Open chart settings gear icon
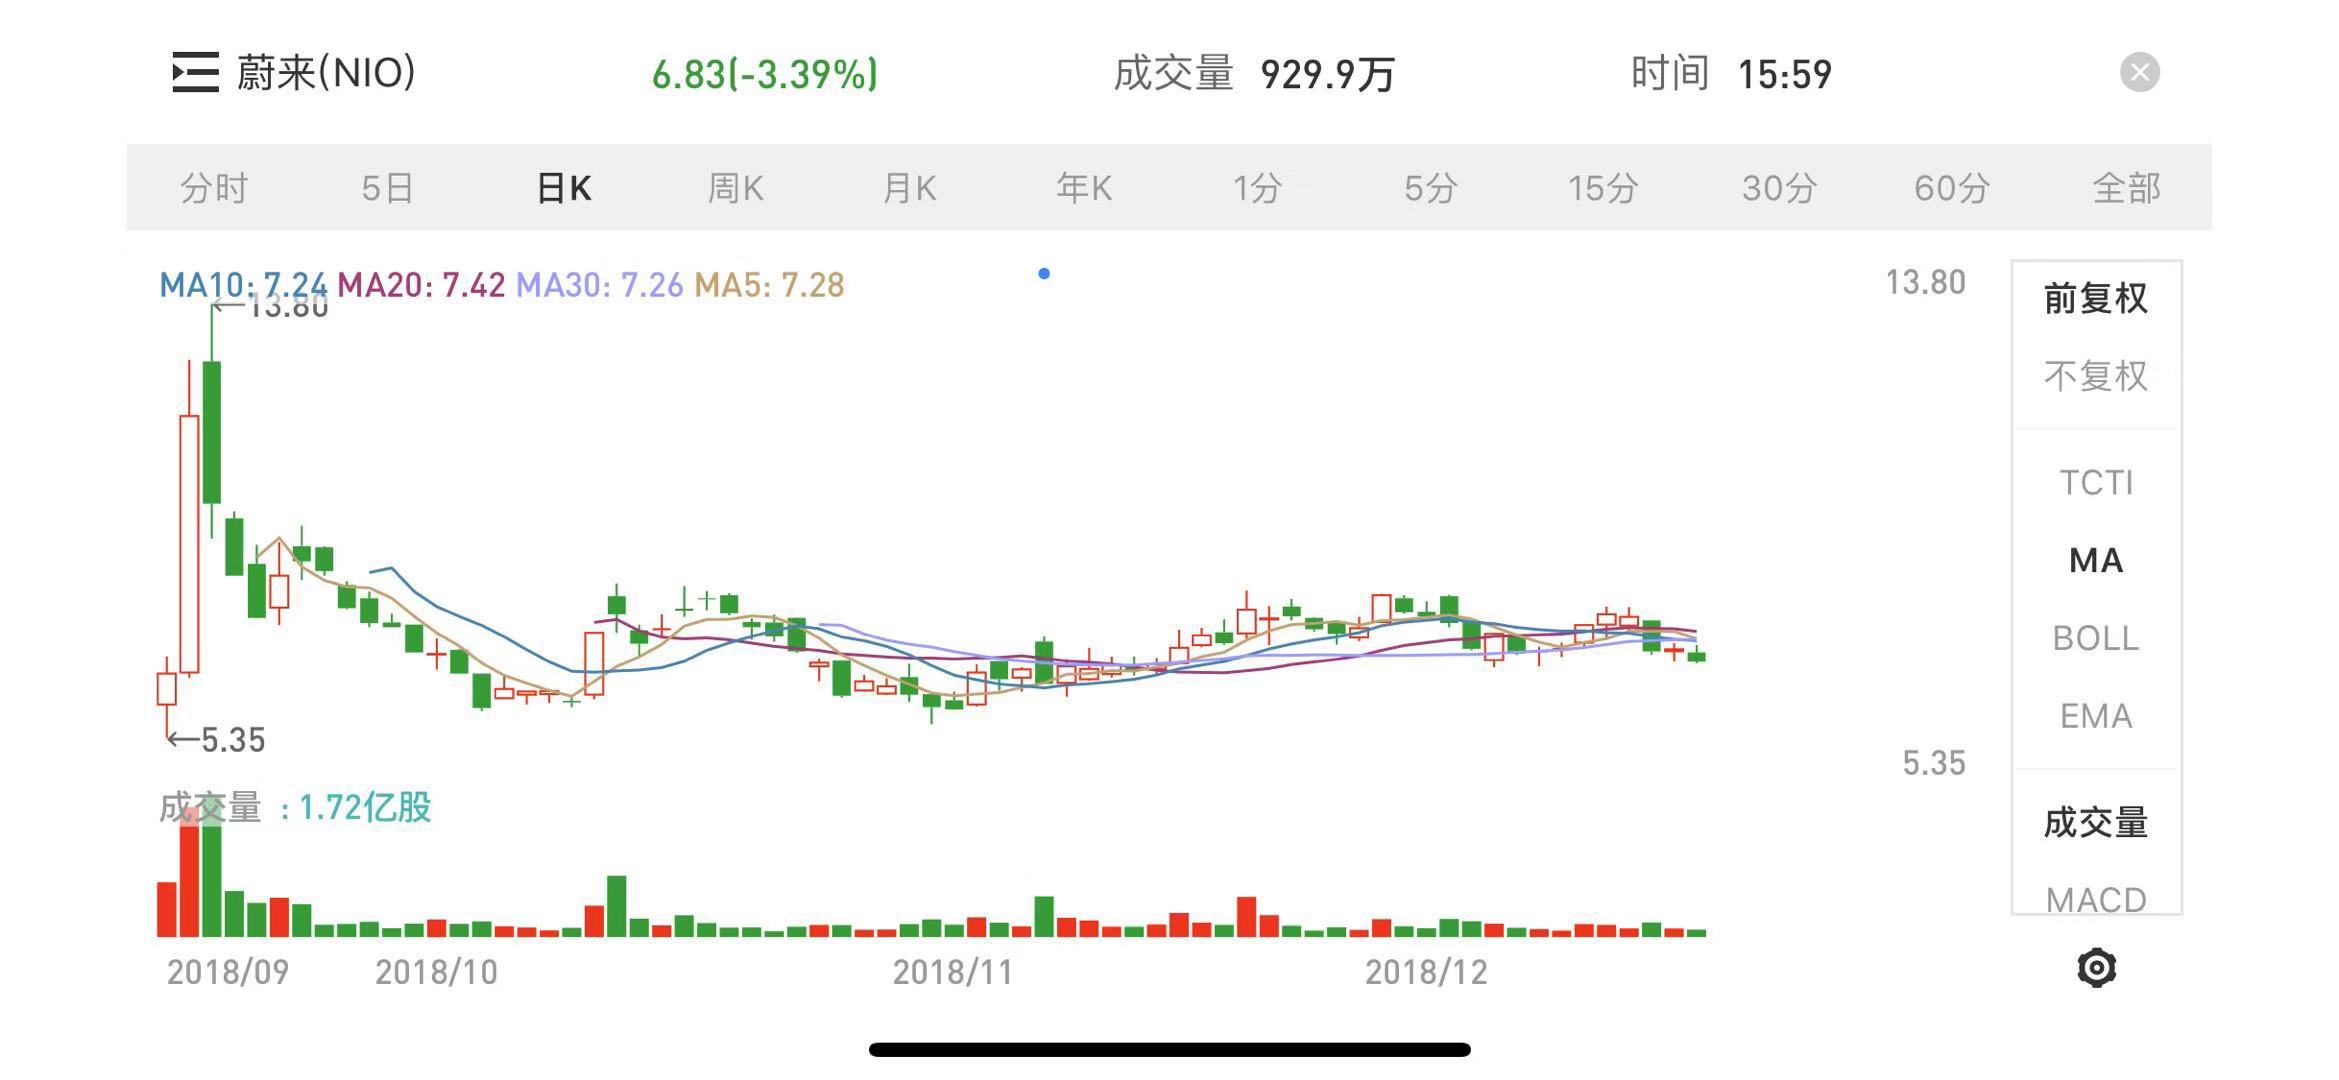The image size is (2339, 1080). pos(2096,968)
